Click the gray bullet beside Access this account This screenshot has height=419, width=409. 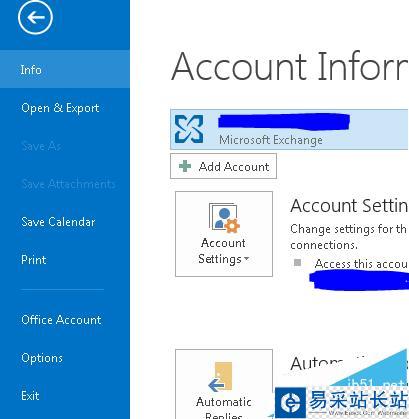point(297,263)
